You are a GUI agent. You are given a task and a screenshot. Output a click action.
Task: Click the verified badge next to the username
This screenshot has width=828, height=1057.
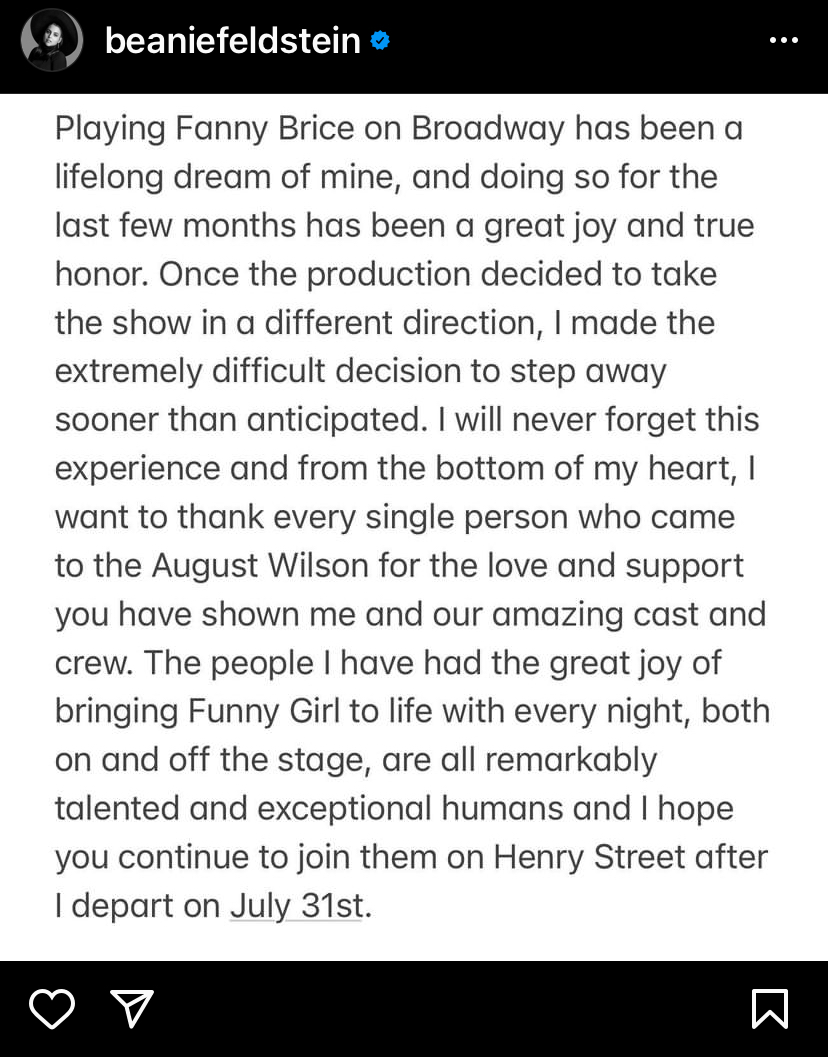(x=379, y=41)
